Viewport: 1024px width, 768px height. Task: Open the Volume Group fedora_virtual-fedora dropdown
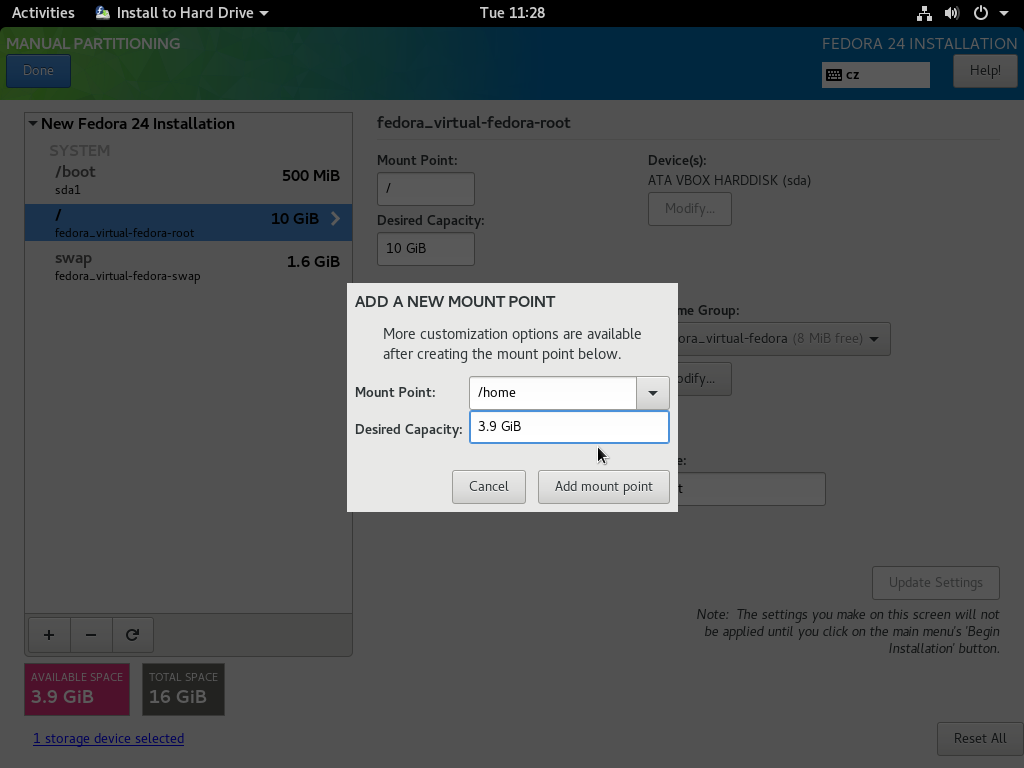pyautogui.click(x=784, y=339)
